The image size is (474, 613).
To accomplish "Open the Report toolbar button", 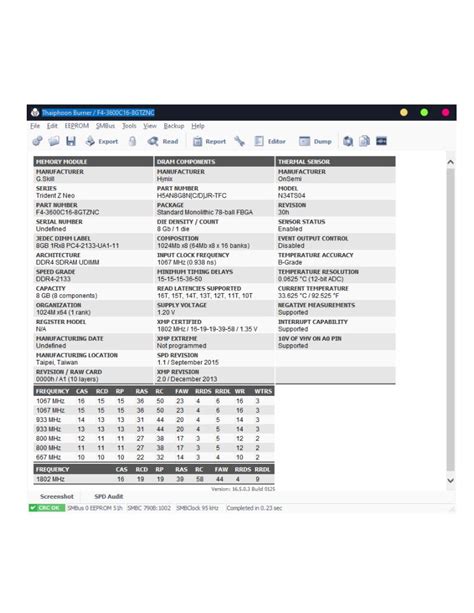I will [209, 141].
